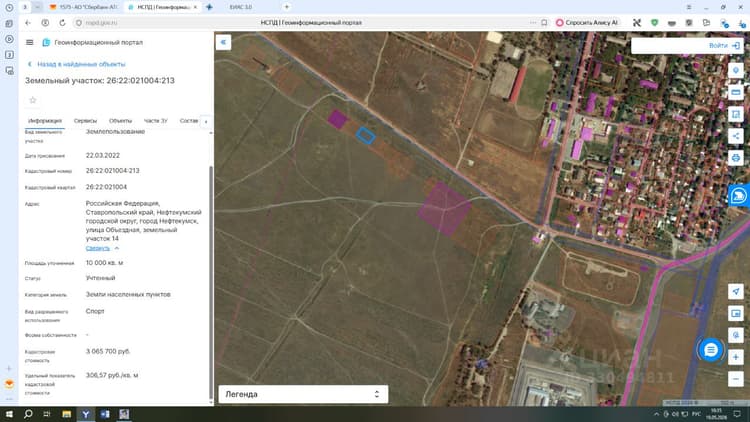Open browser downloads icon
The height and width of the screenshot is (422, 750).
click(741, 22)
